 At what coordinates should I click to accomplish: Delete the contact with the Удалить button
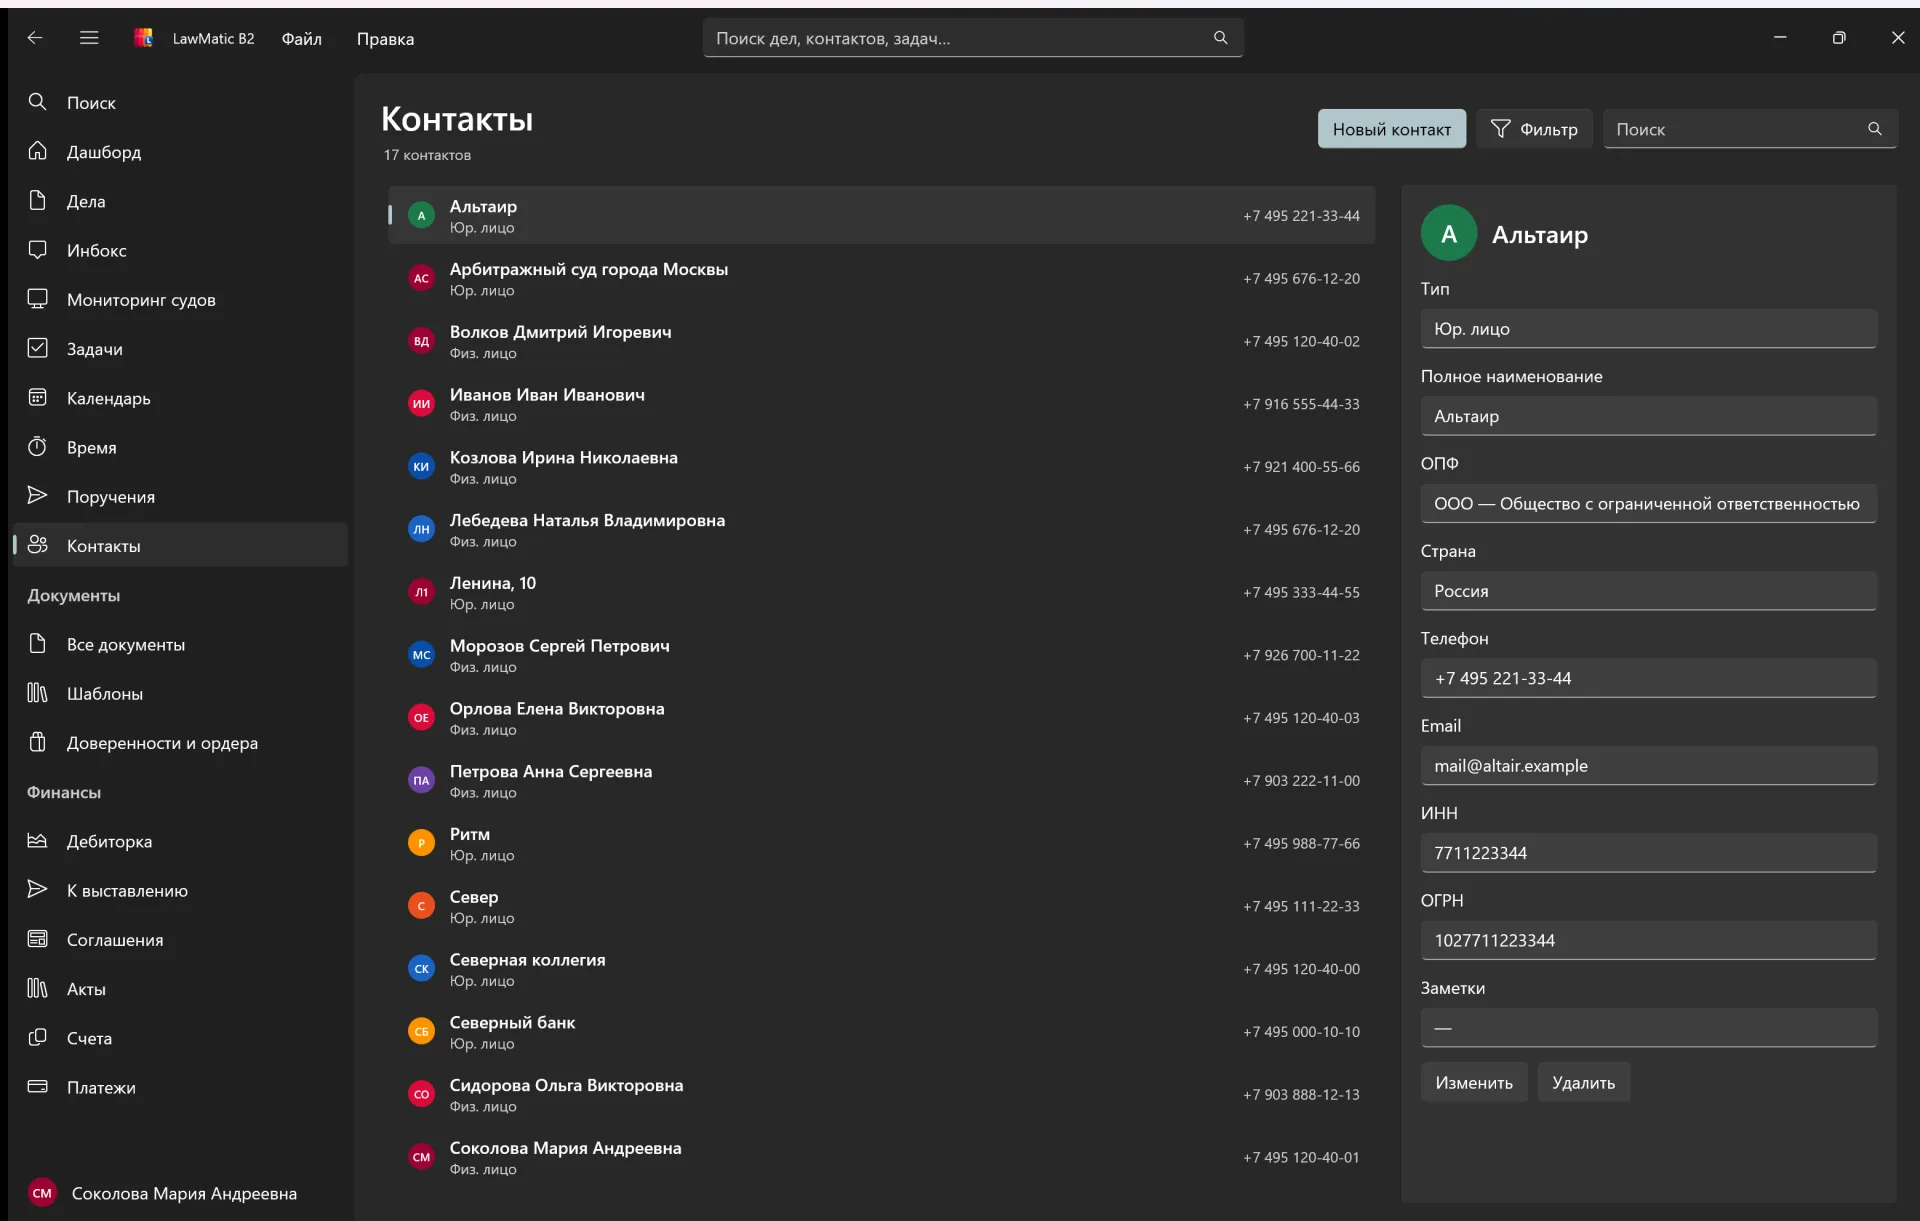pos(1583,1083)
